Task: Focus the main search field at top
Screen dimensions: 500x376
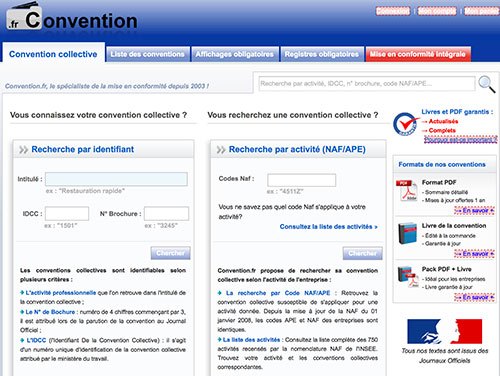Action: tap(367, 84)
